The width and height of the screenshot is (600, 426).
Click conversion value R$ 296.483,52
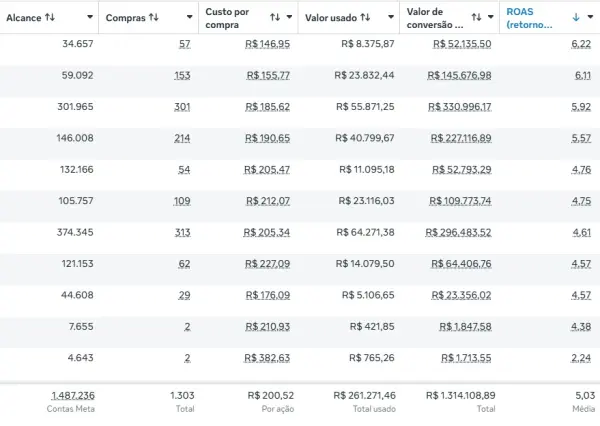[x=458, y=232]
